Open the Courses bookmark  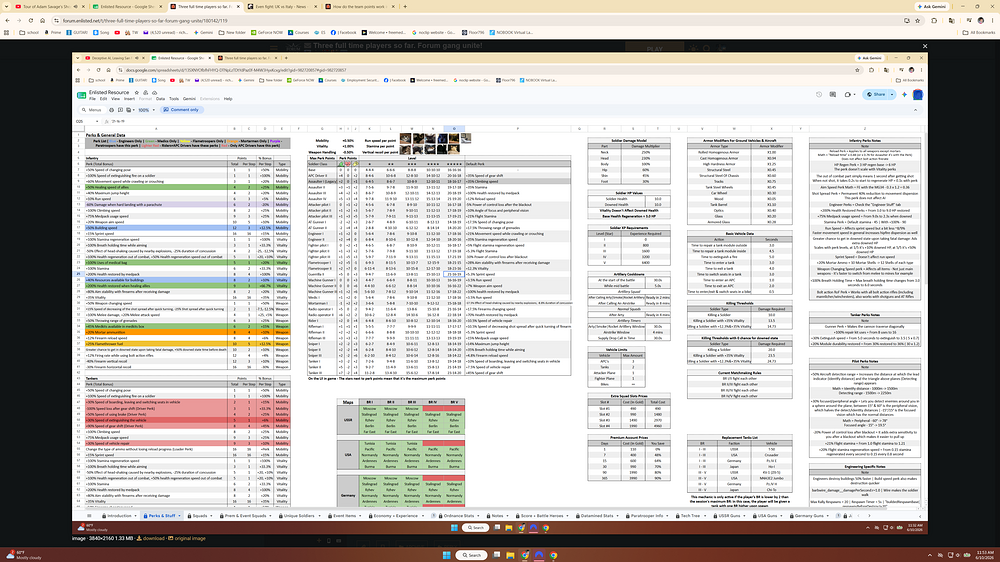[298, 32]
